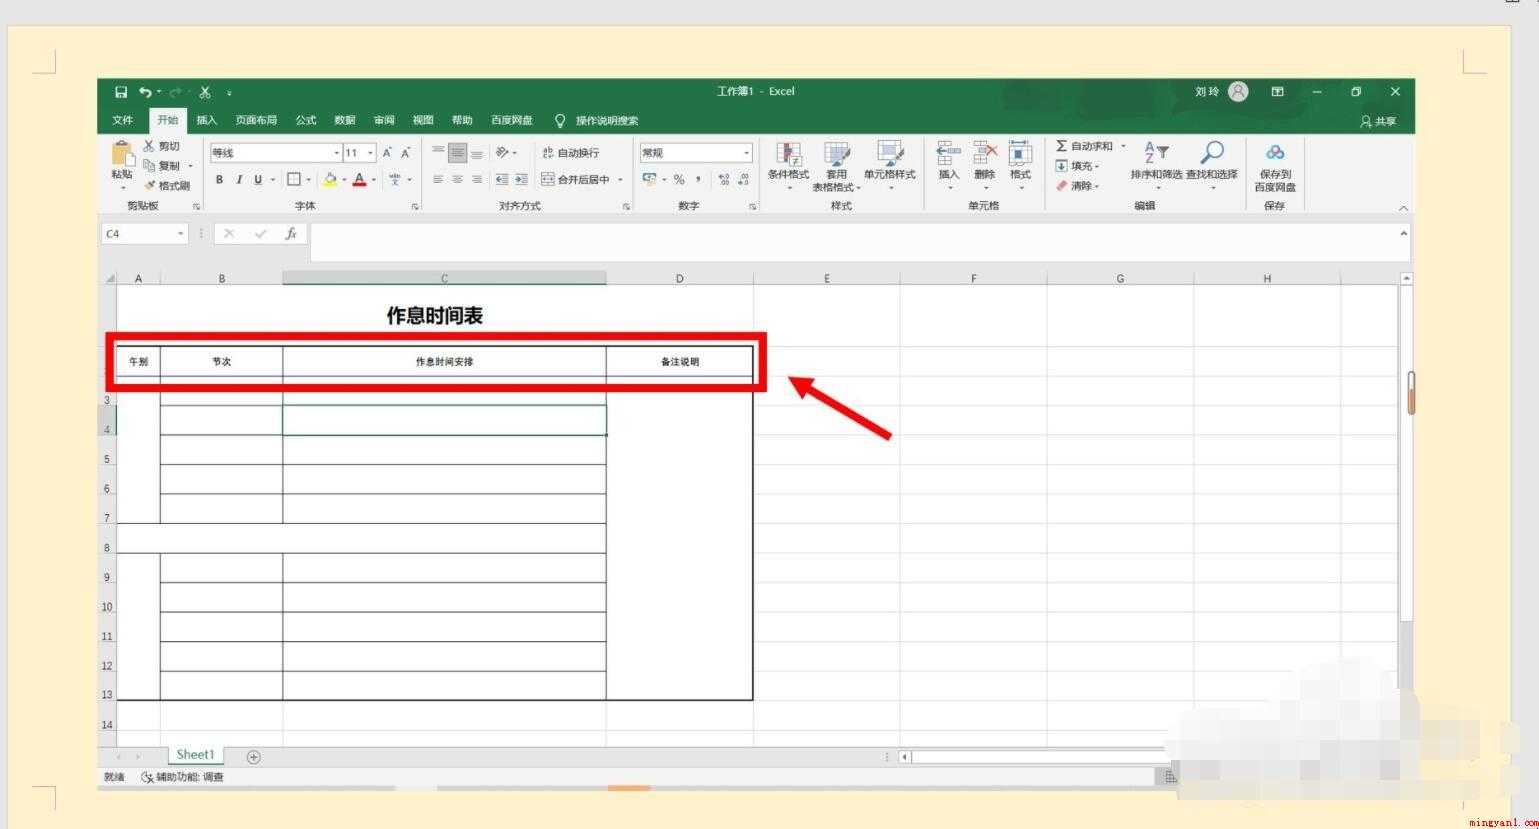This screenshot has width=1539, height=829.
Task: Click Merge and Center (合并后居中) icon
Action: (548, 179)
